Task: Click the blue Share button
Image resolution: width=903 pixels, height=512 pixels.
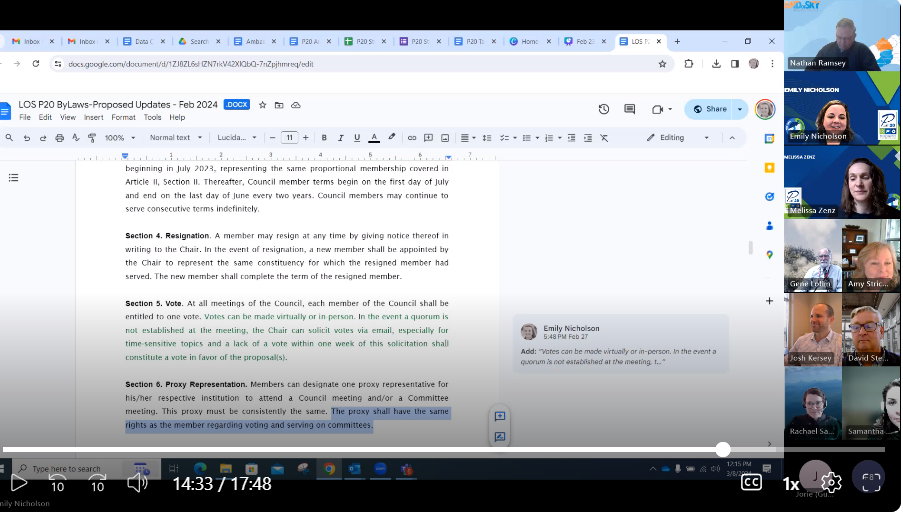Action: pos(710,109)
